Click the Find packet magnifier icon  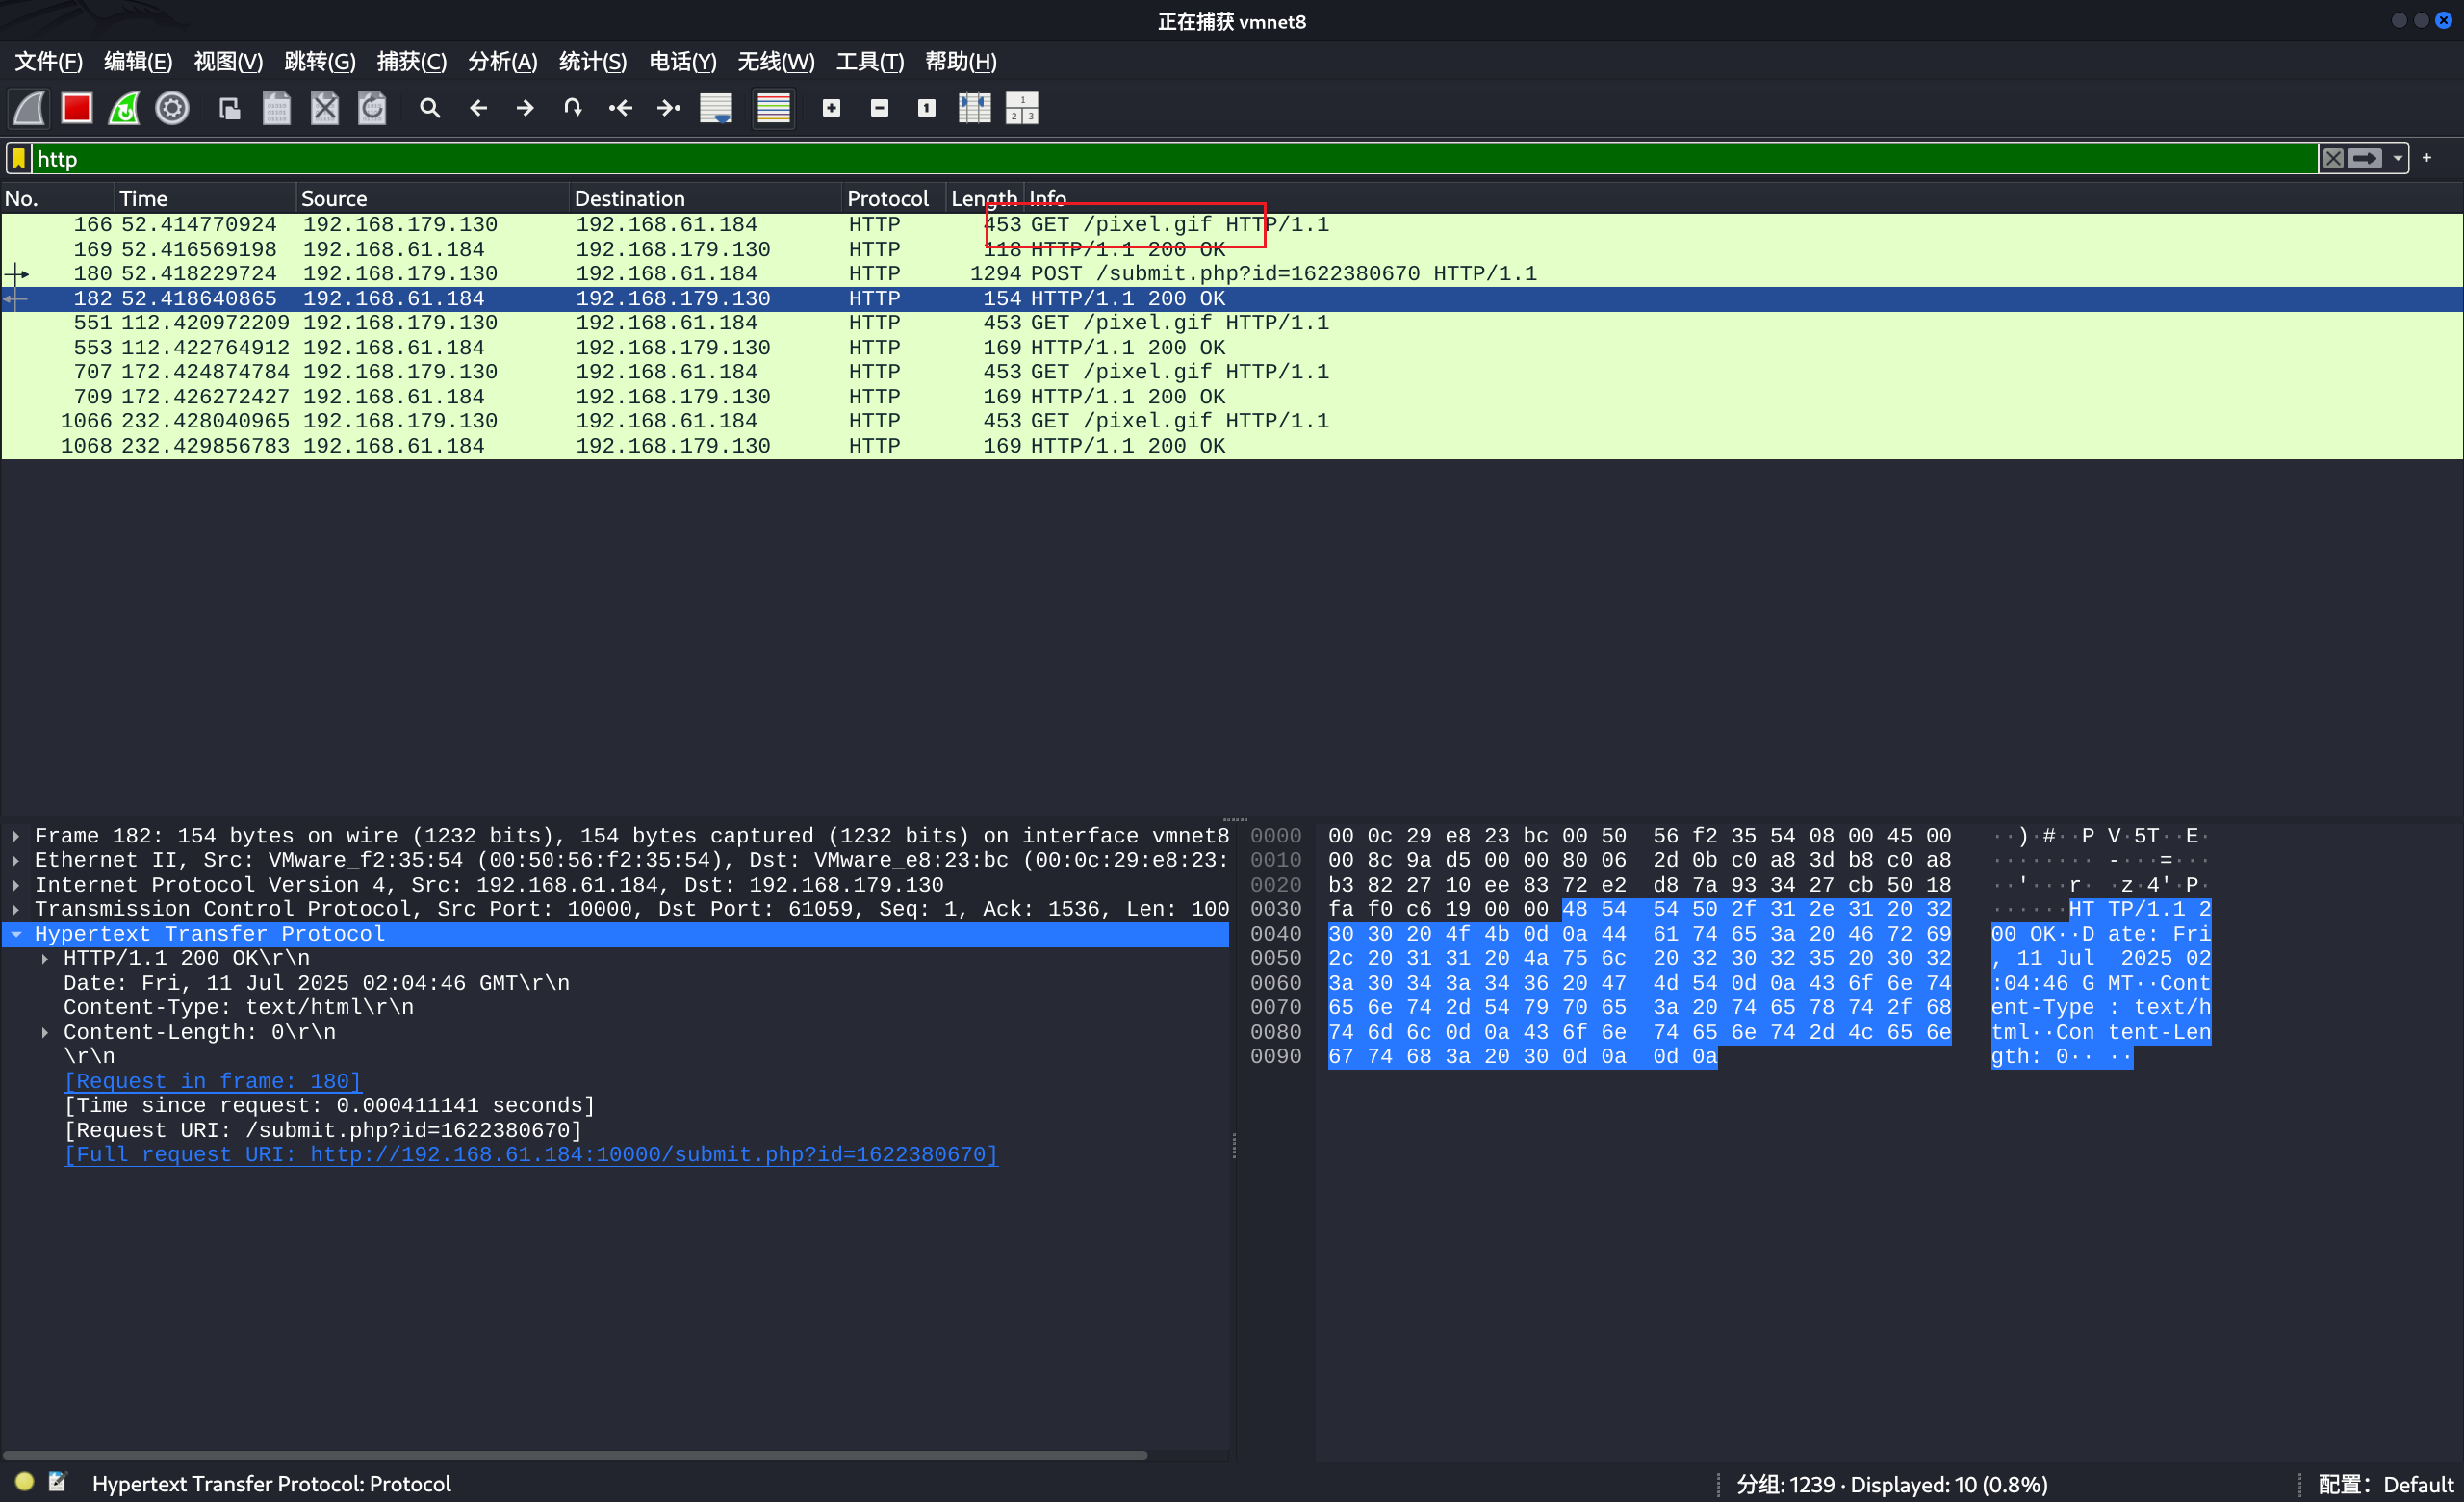[430, 108]
